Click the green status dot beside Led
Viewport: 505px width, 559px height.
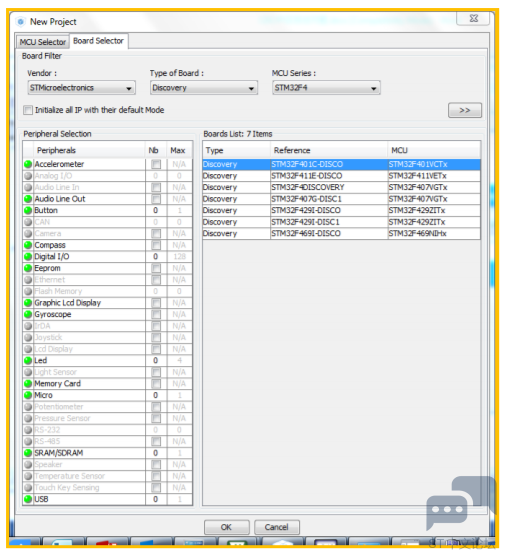click(x=28, y=361)
